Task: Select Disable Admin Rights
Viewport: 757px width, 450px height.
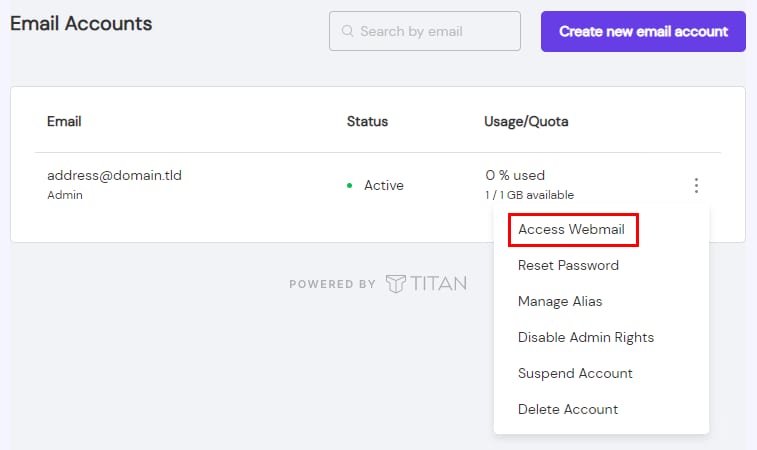Action: click(x=586, y=337)
